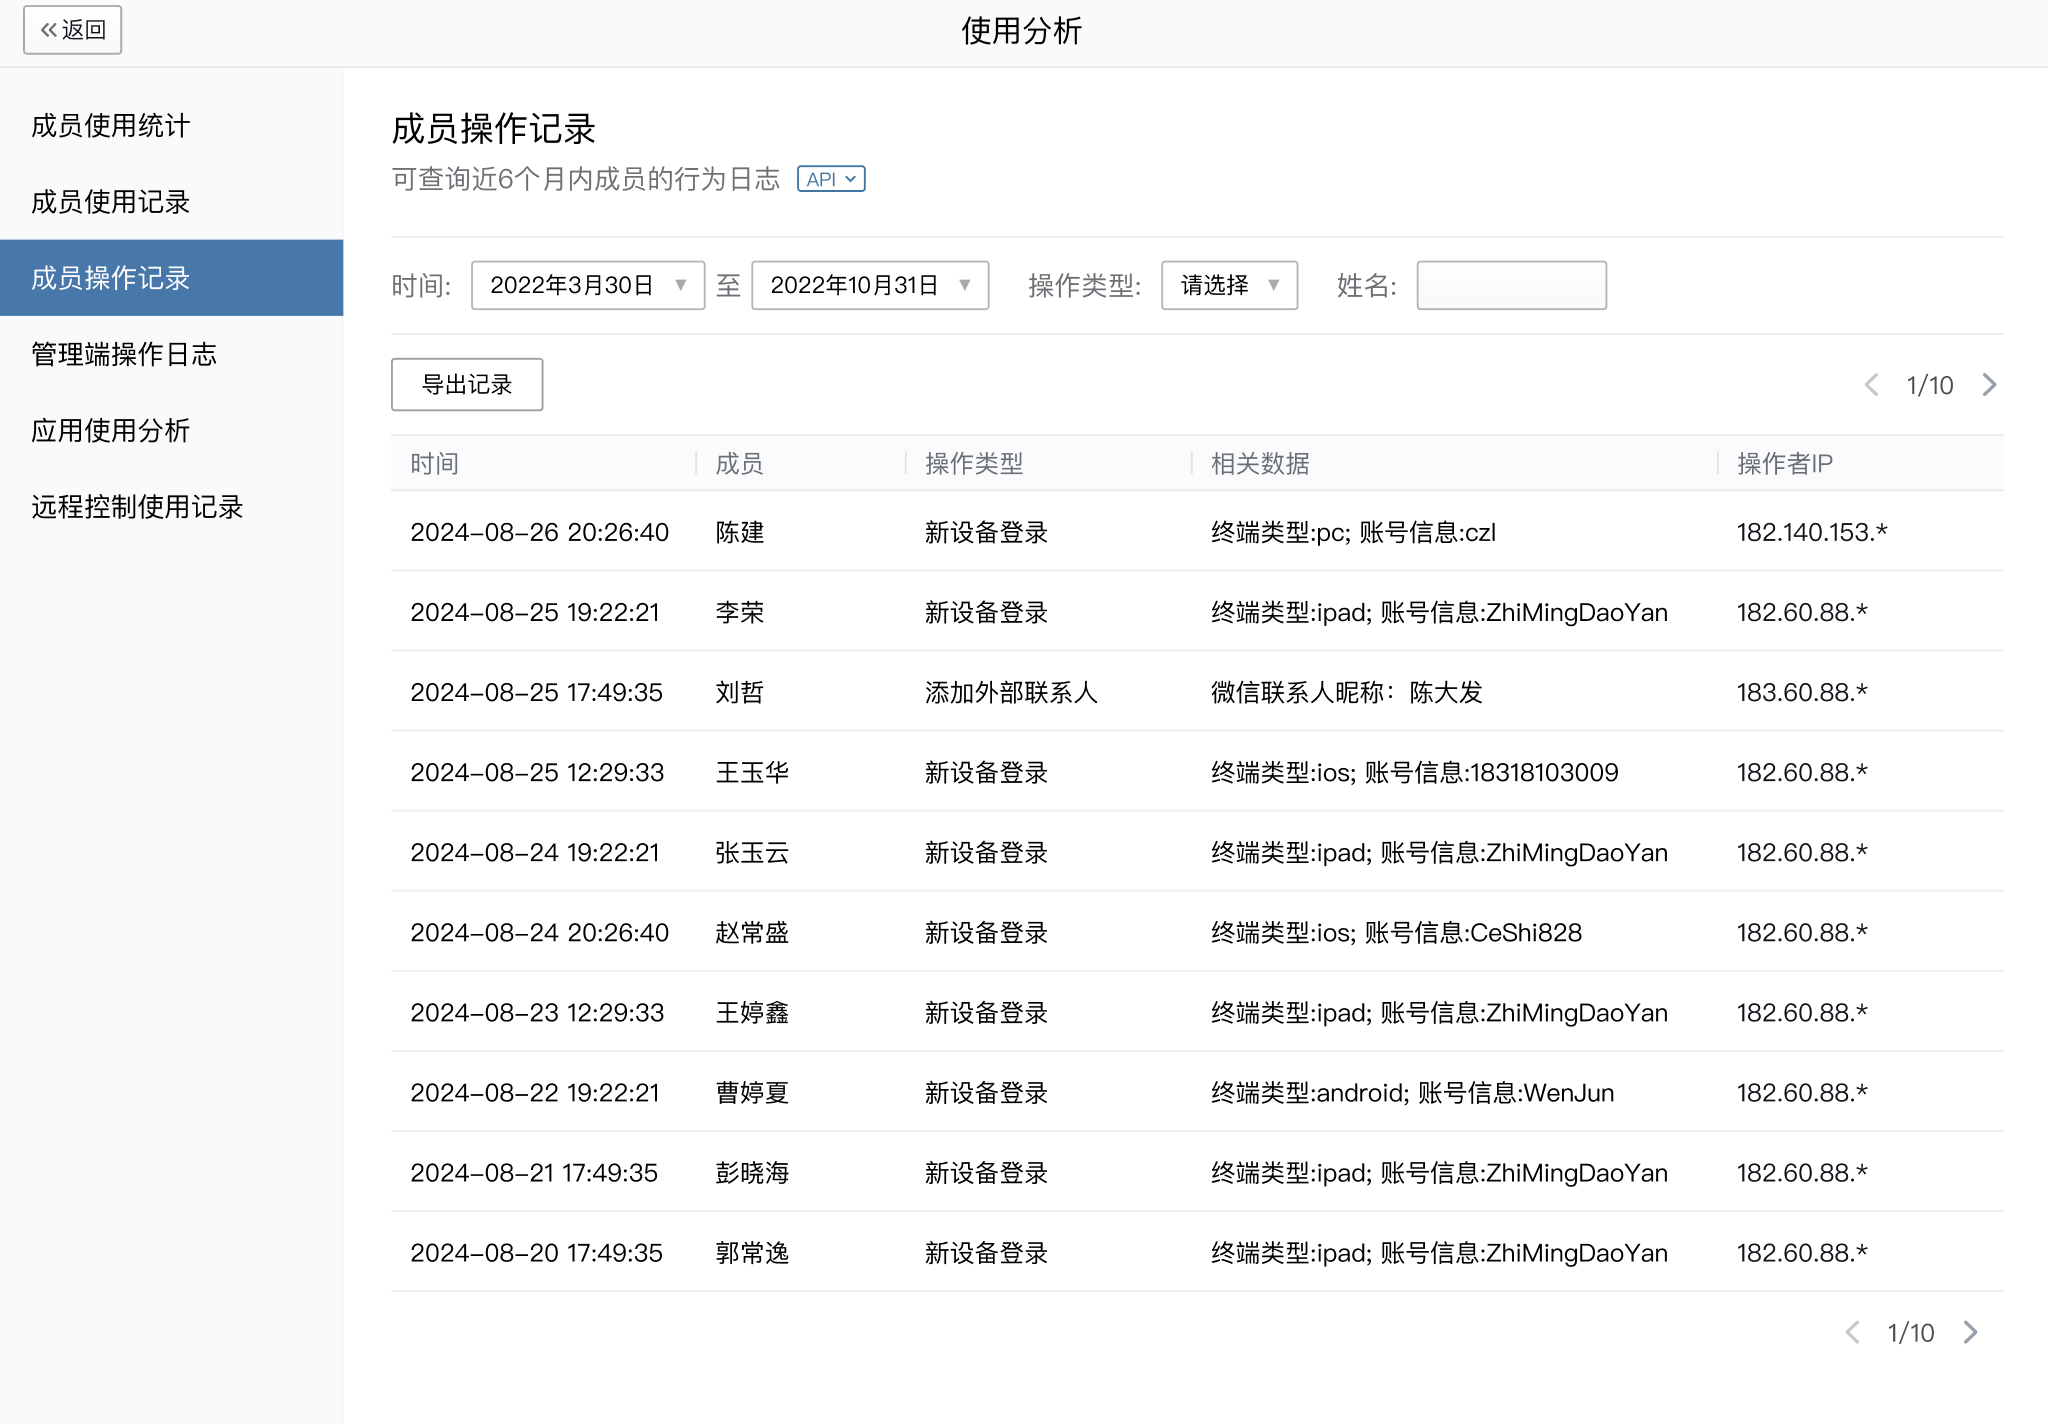This screenshot has width=2048, height=1424.
Task: Click next page arrow below table
Action: [1970, 1332]
